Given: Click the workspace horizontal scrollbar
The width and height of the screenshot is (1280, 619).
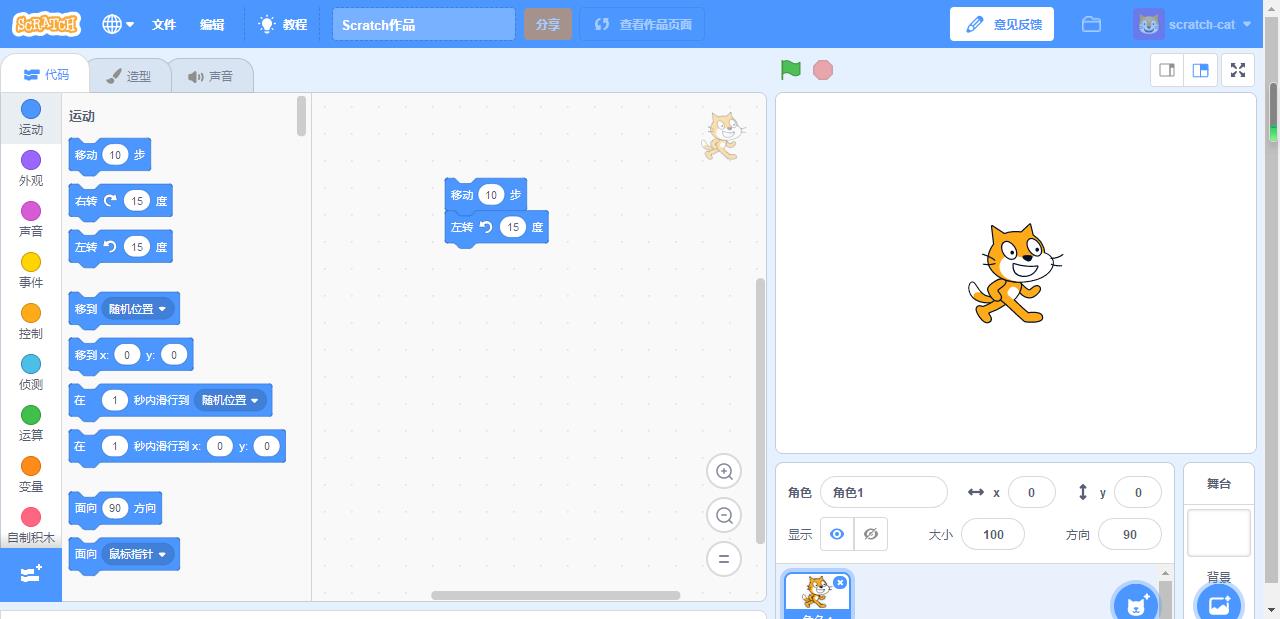Looking at the screenshot, I should point(556,595).
